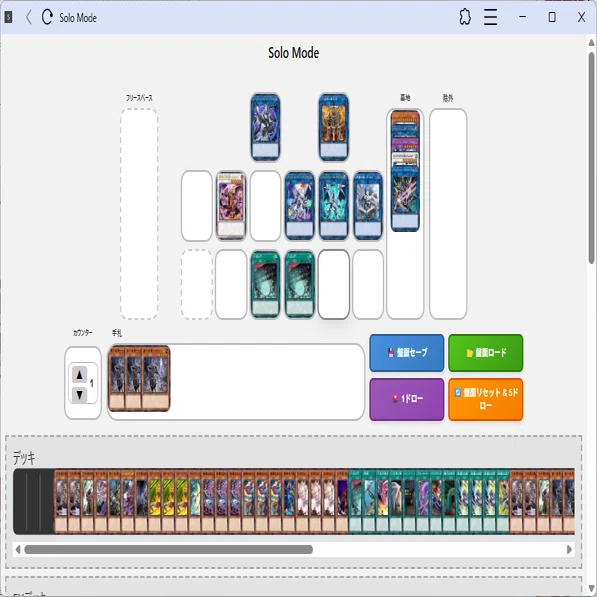Viewport: 597px width, 597px height.
Task: Click the app icon beside the back arrow
Action: [x=8, y=17]
